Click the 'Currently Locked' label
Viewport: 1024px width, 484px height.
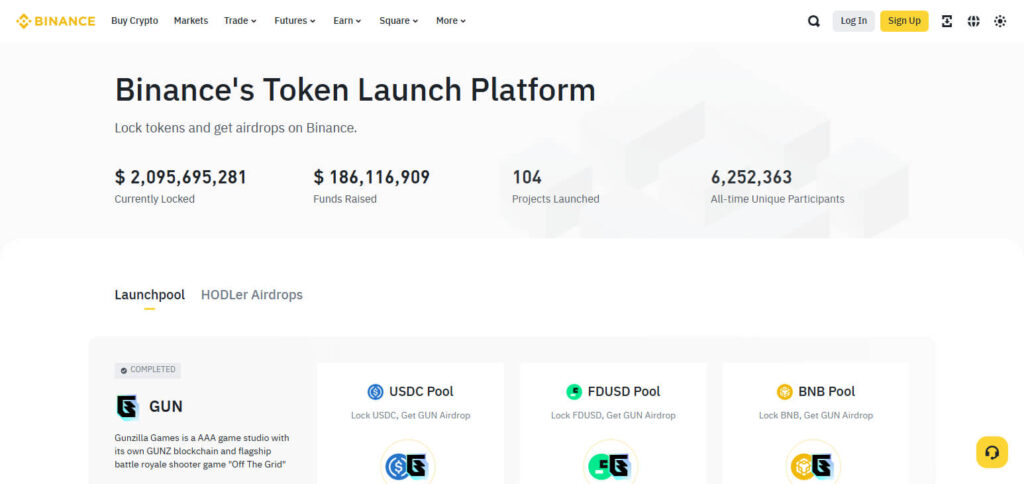click(155, 199)
